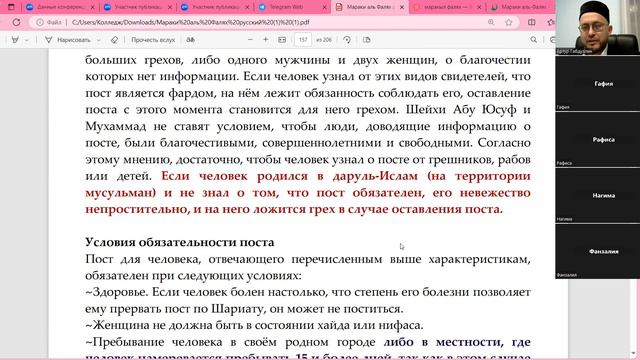Activate the Нарисовать draw tool
The height and width of the screenshot is (360, 640).
67,40
